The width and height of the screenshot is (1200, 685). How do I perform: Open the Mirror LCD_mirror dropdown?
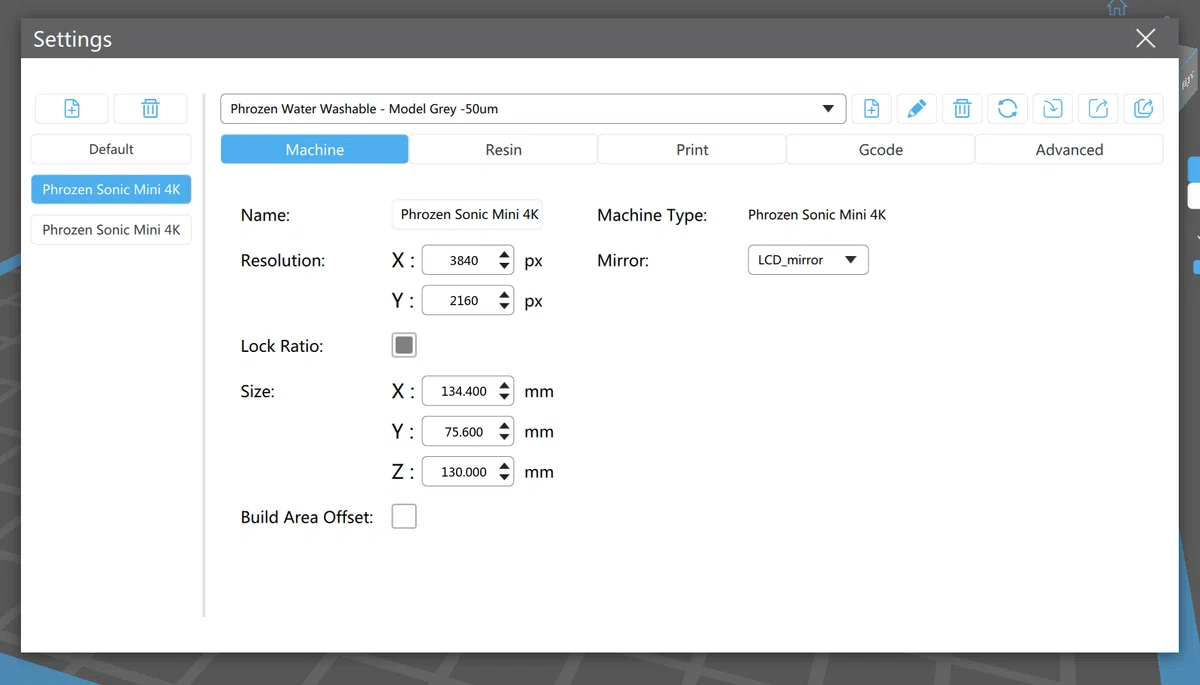point(808,260)
